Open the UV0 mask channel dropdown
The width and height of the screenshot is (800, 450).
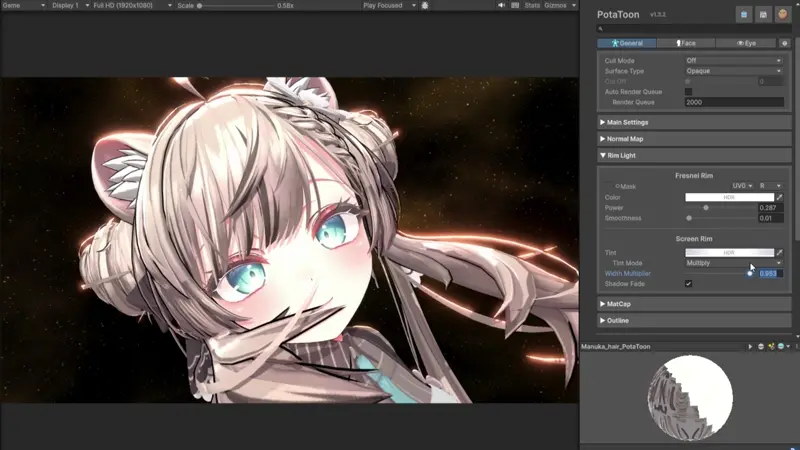[742, 186]
